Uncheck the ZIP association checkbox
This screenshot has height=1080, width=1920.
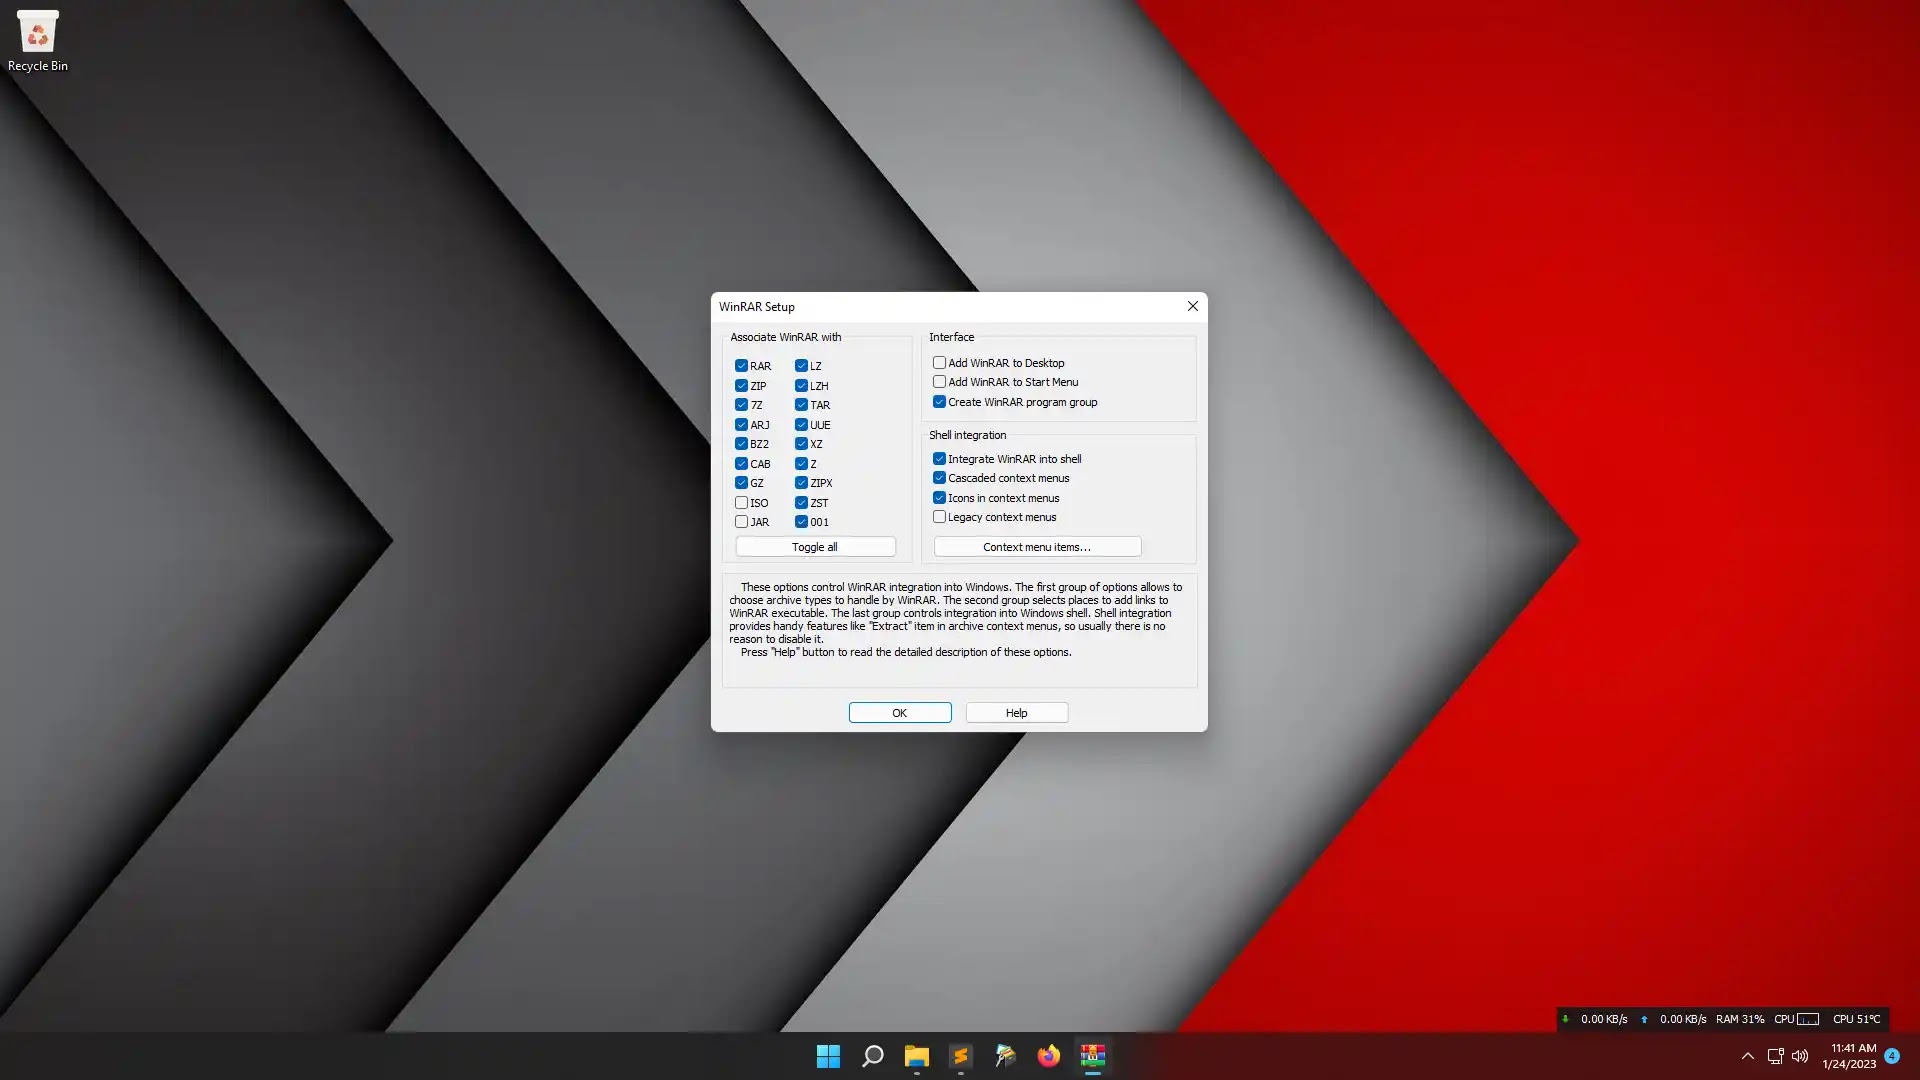[x=741, y=385]
